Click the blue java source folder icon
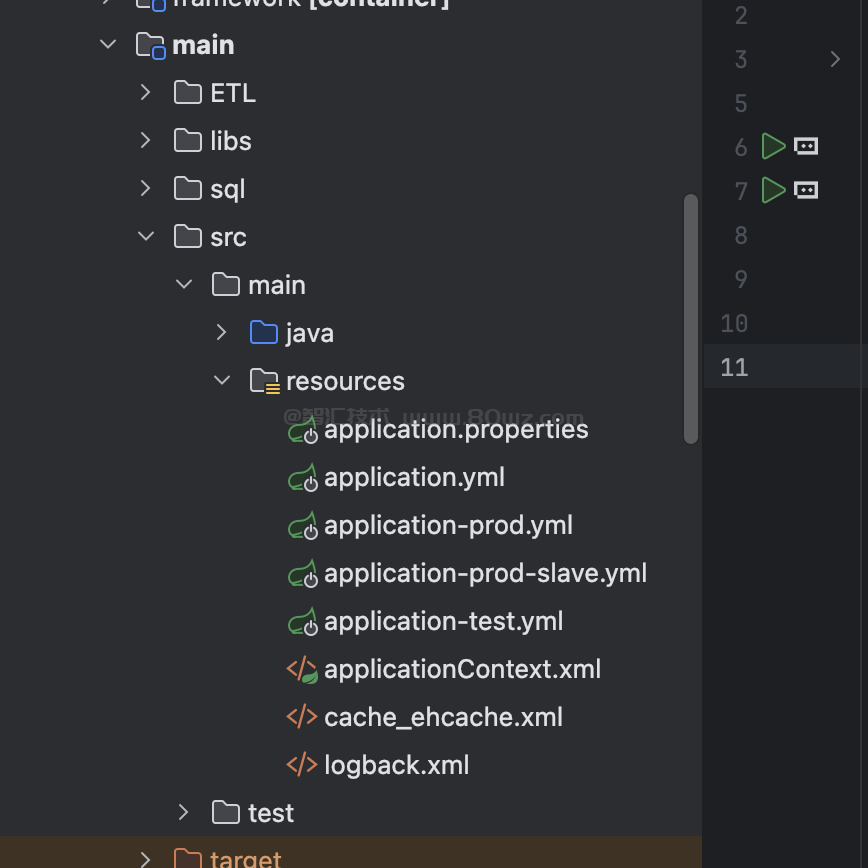The image size is (868, 868). [264, 333]
